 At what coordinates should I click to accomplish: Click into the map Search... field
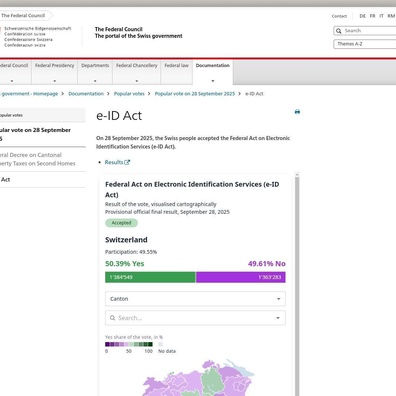(195, 318)
